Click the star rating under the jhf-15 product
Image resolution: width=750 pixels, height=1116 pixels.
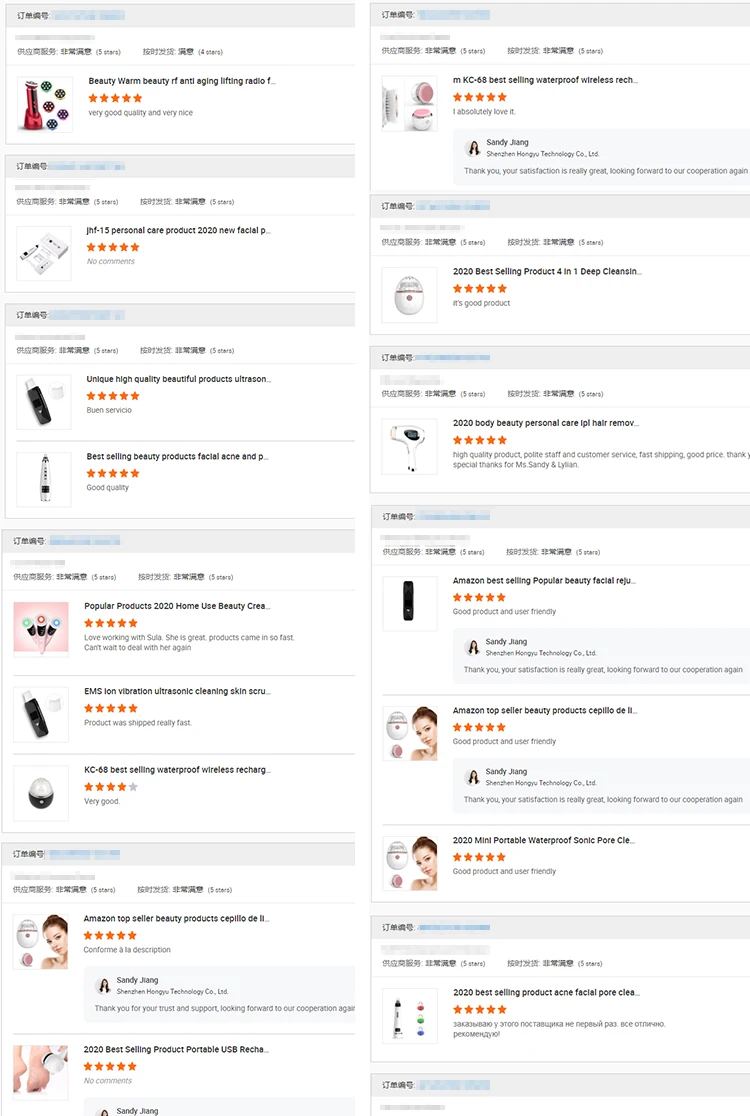tap(113, 247)
